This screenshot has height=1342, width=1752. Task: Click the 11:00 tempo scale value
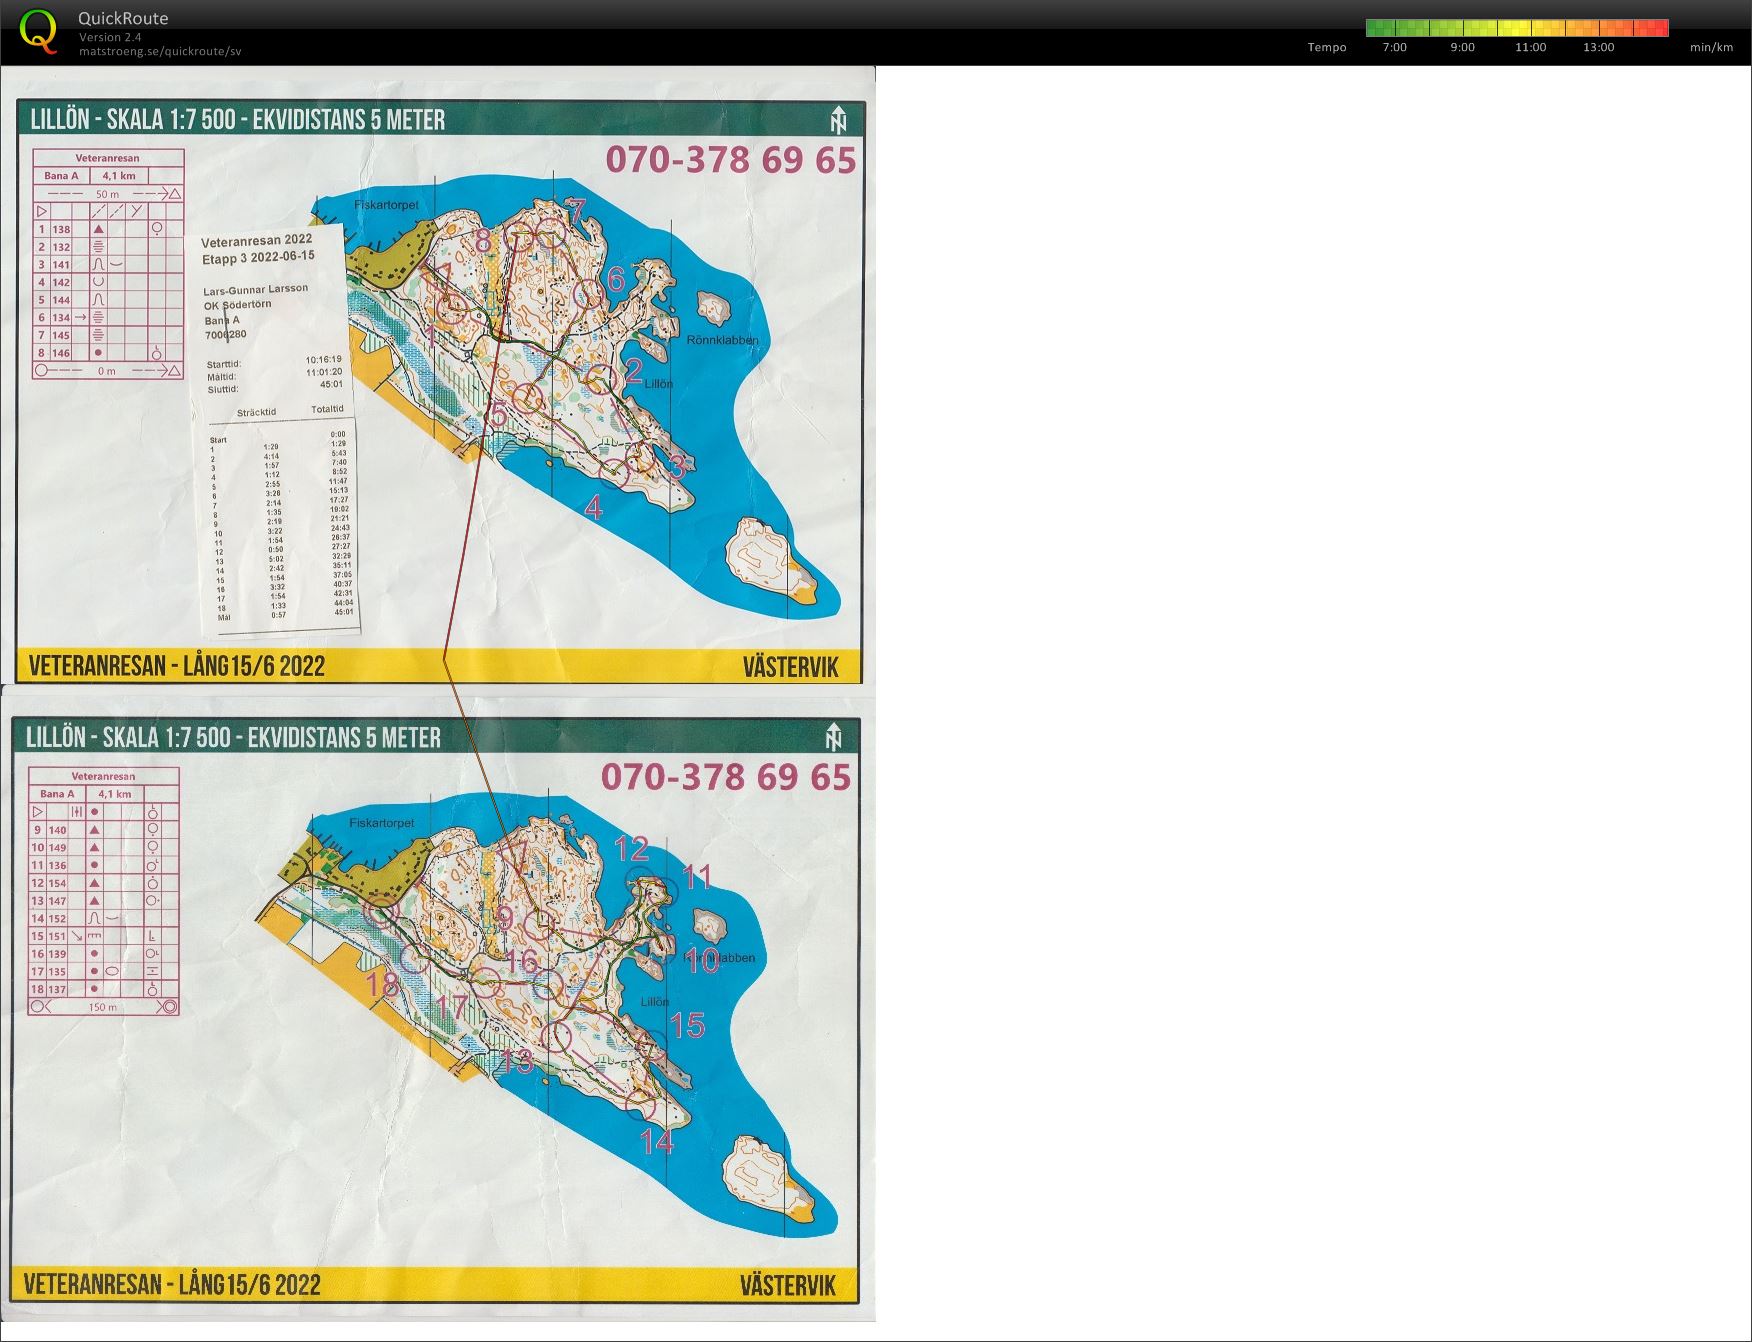click(1530, 47)
